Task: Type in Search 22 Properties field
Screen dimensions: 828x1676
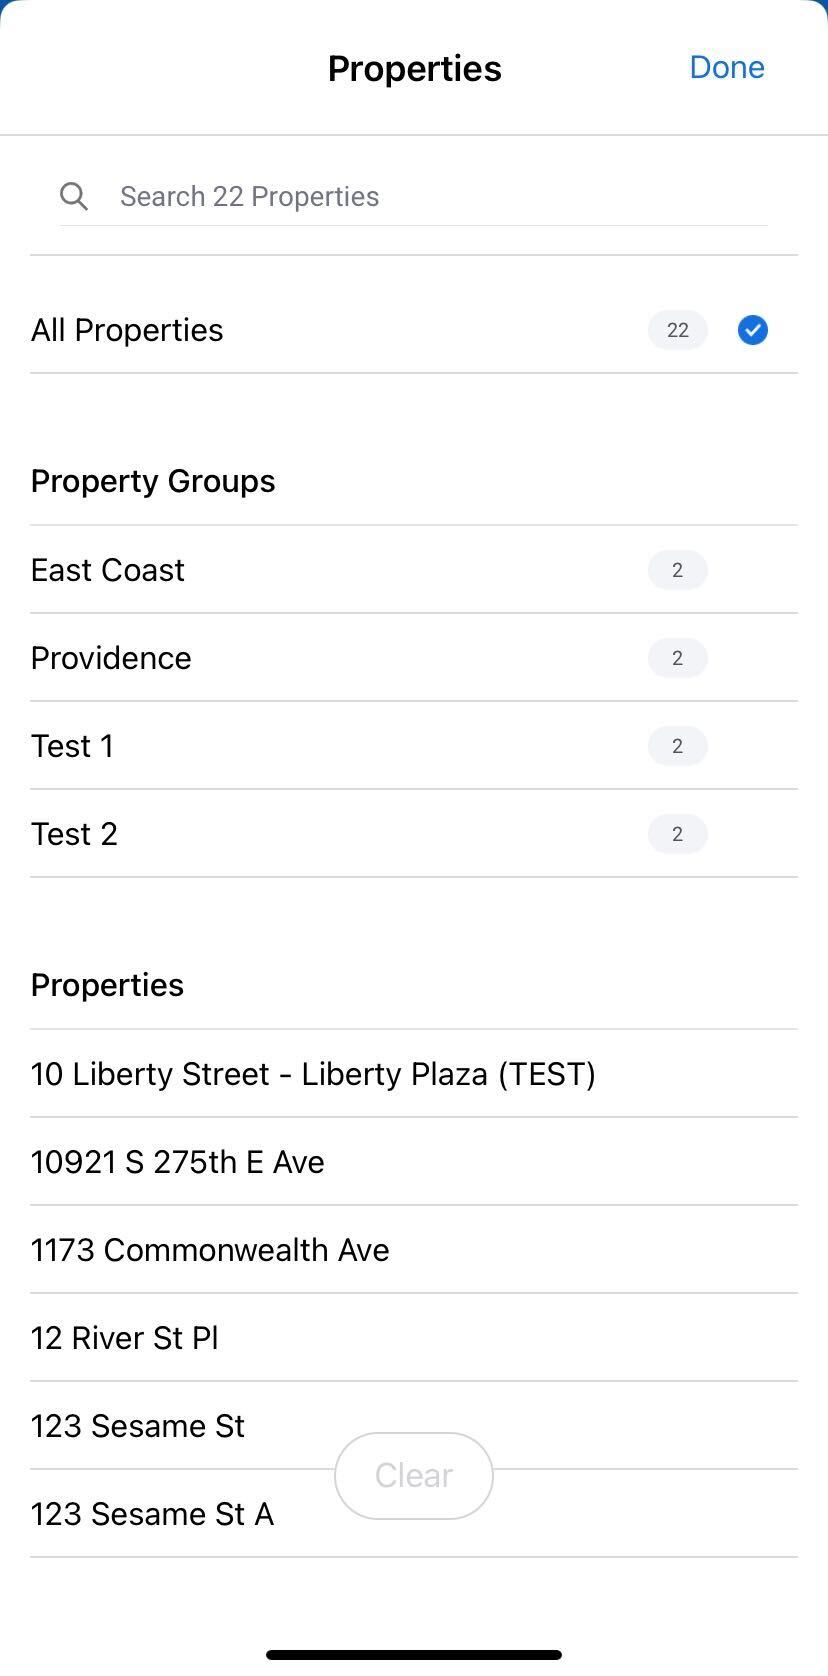Action: coord(440,196)
